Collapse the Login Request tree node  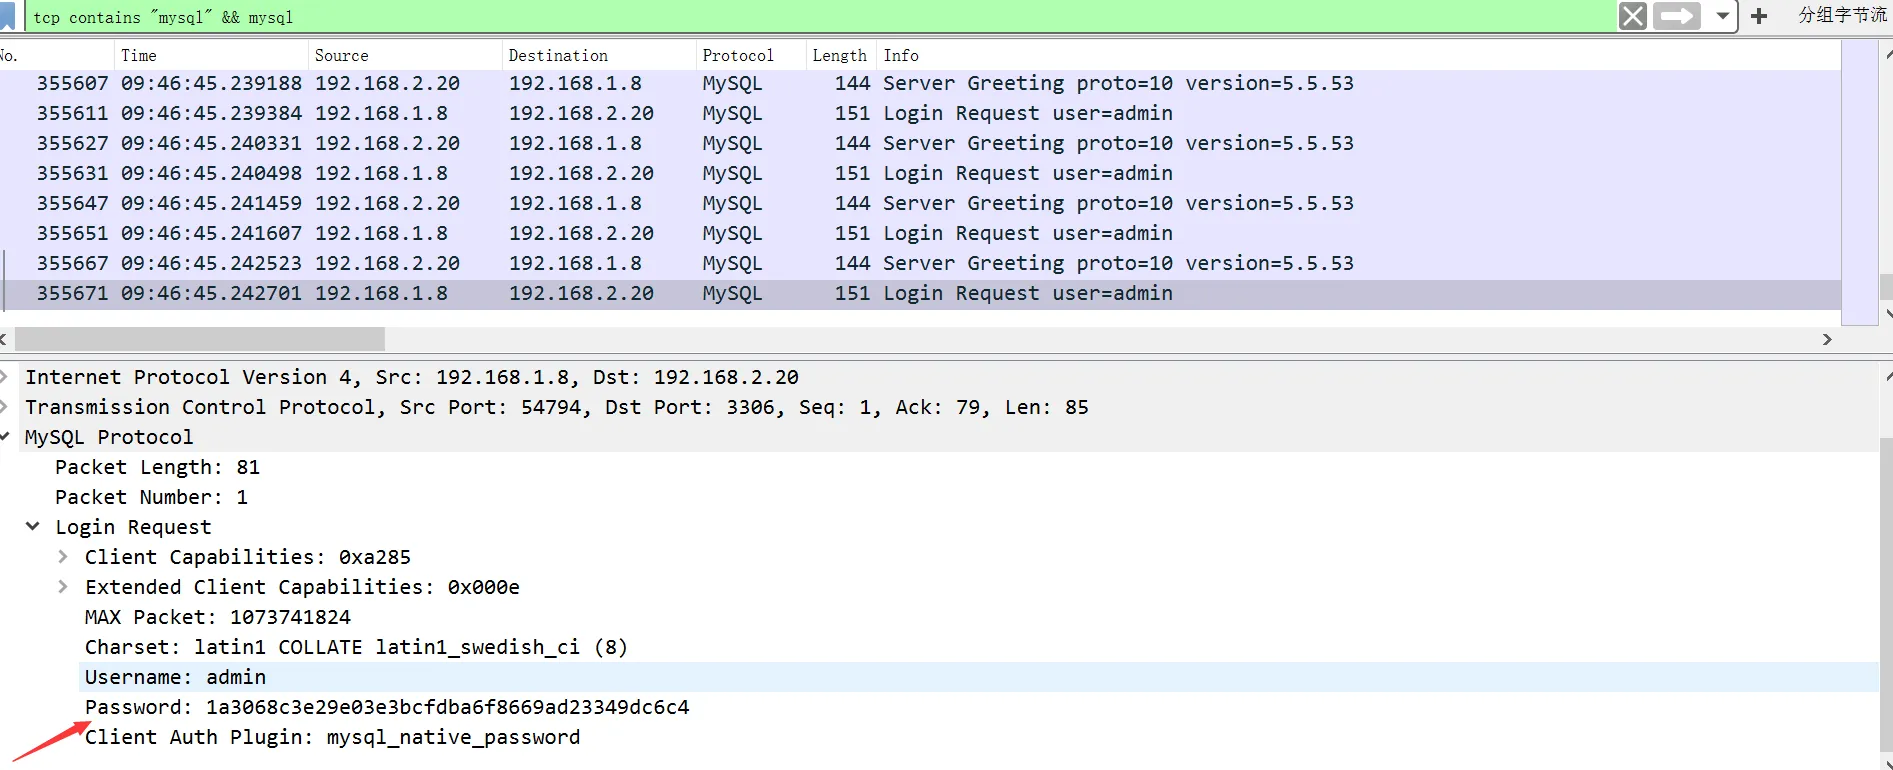point(33,526)
